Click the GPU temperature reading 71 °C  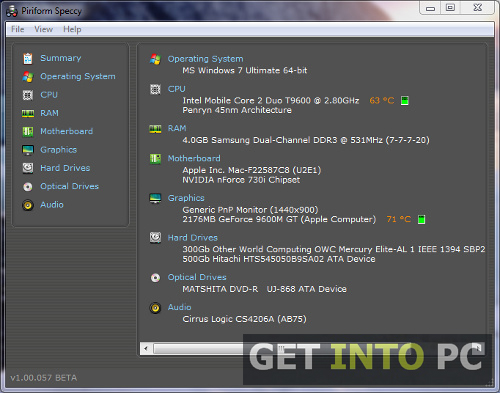click(x=399, y=219)
